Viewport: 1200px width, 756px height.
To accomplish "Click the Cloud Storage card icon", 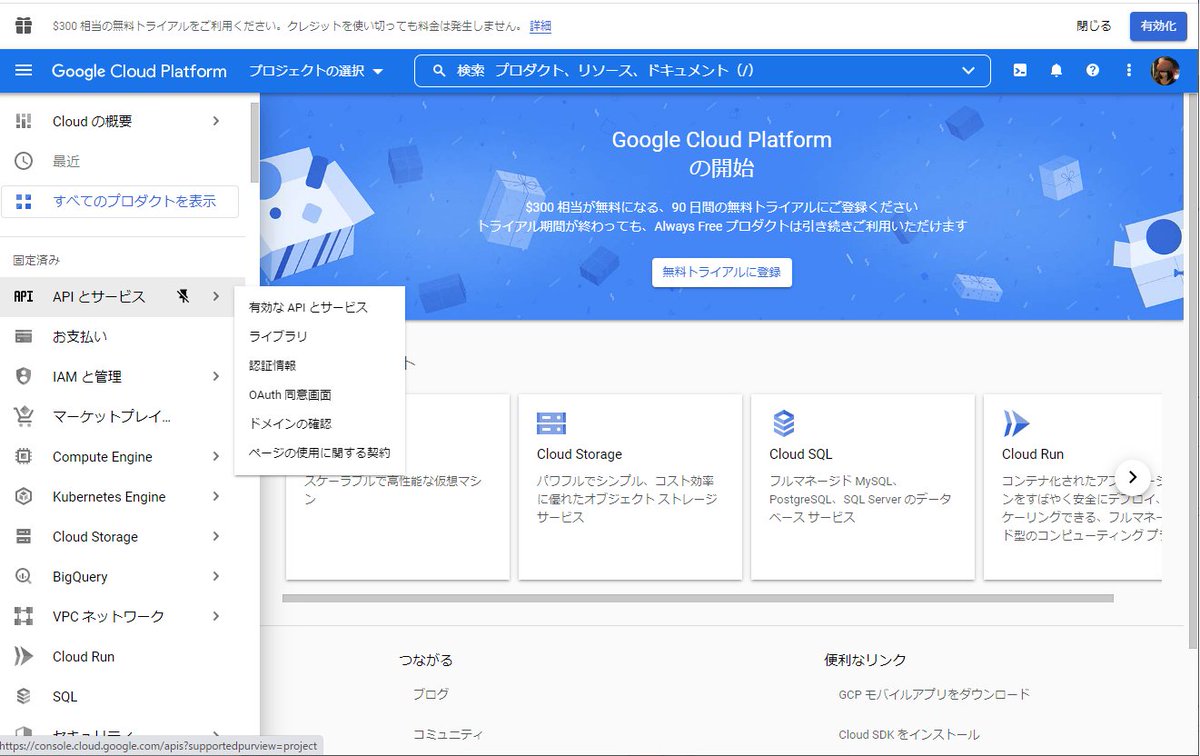I will pyautogui.click(x=552, y=423).
